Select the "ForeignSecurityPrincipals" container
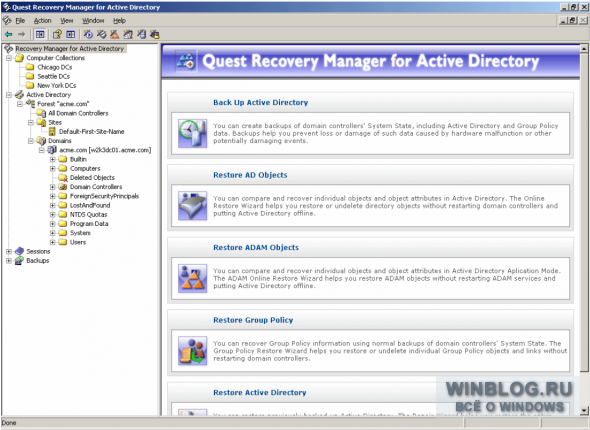This screenshot has height=430, width=590. [104, 196]
